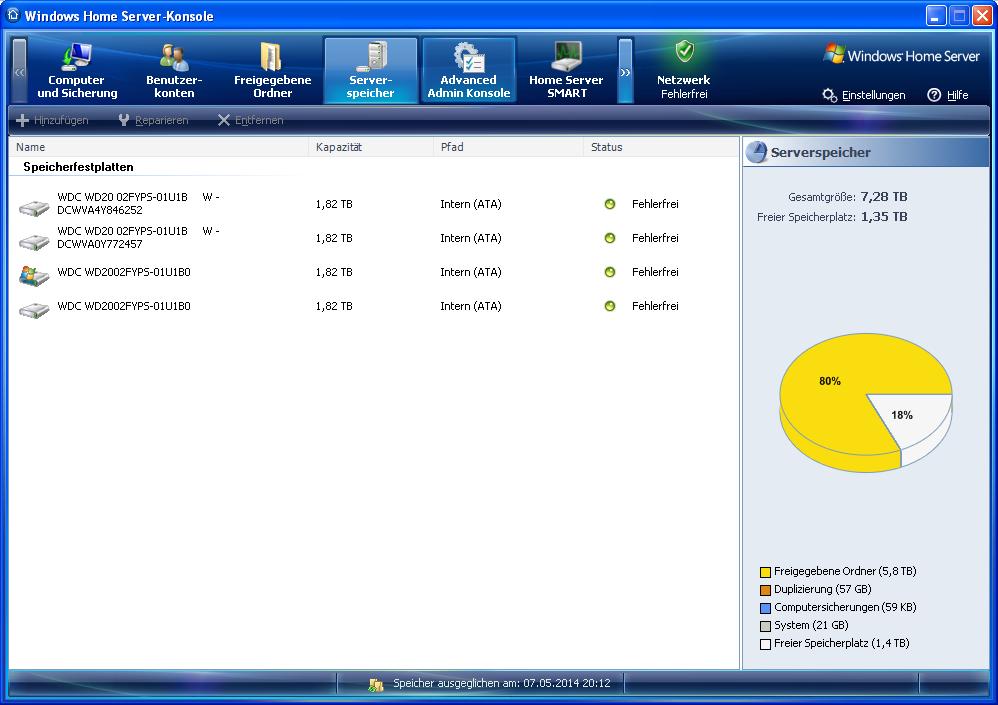The image size is (998, 705).
Task: Click yellow Freigegebene Ordner legend swatch
Action: pyautogui.click(x=766, y=572)
